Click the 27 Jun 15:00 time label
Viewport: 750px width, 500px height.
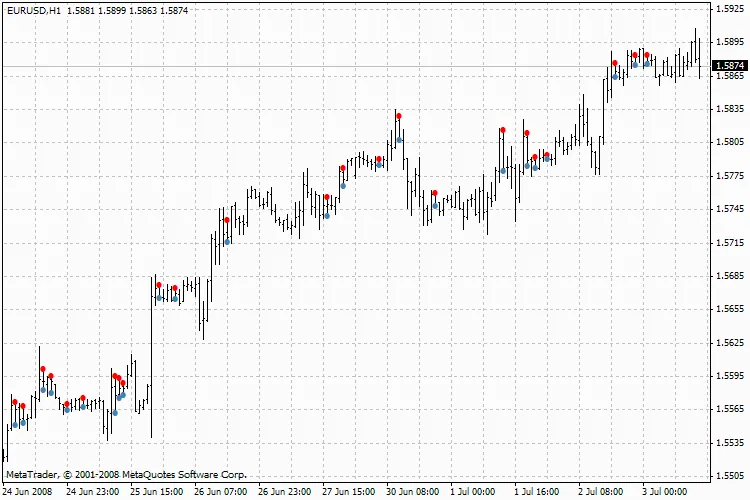[349, 492]
